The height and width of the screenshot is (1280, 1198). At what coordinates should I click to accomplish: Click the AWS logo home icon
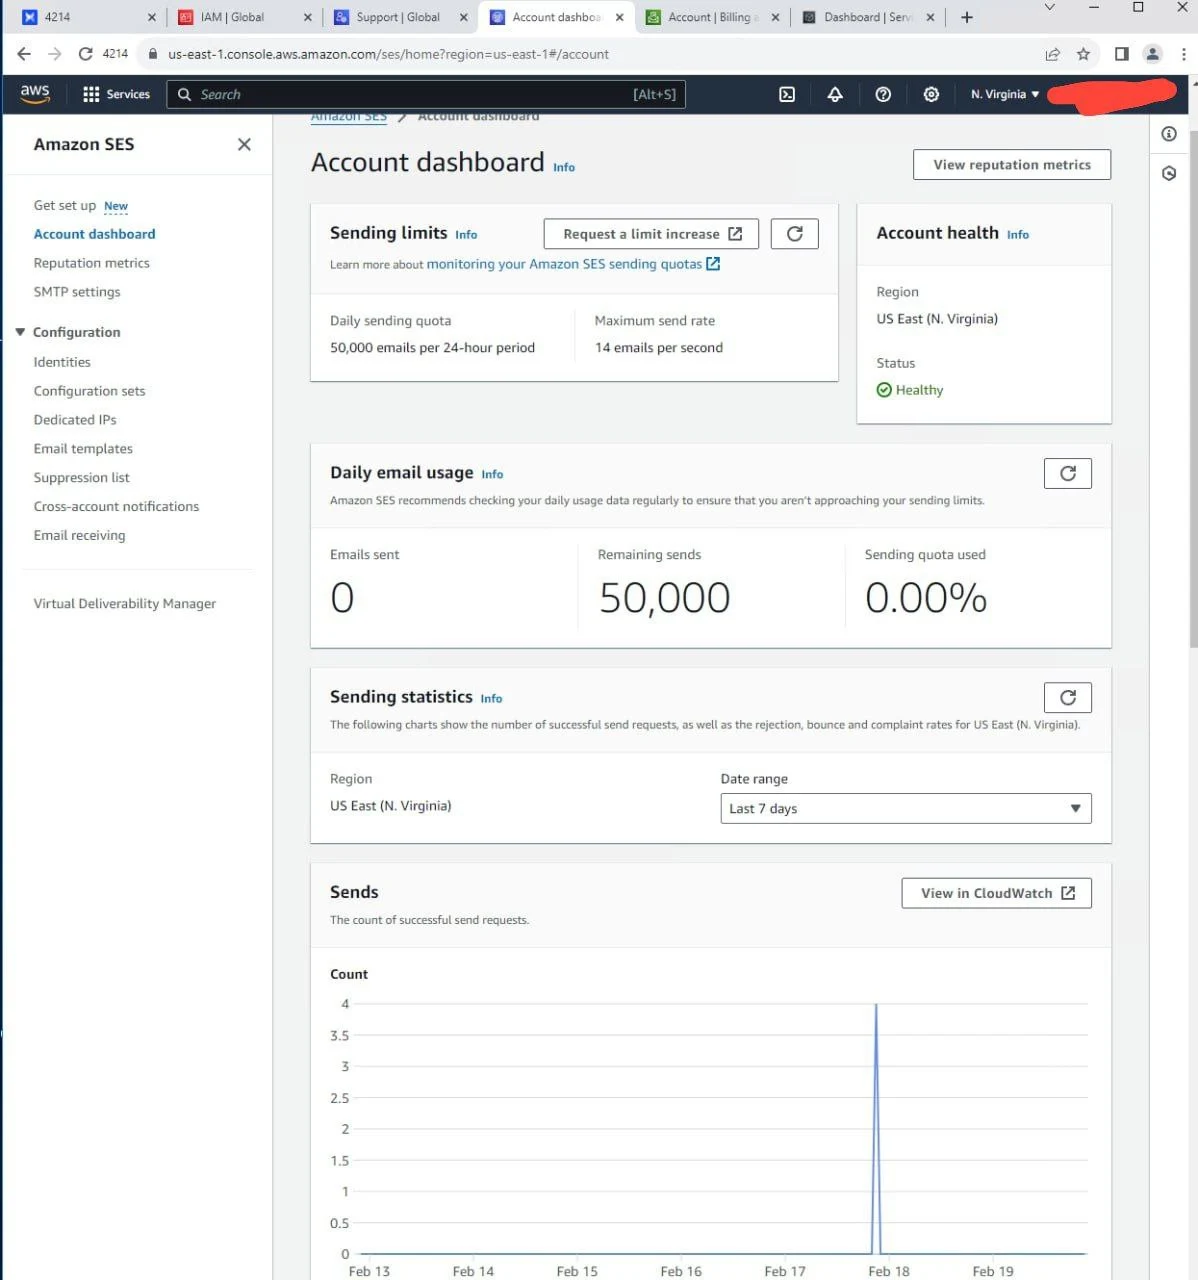pos(35,93)
